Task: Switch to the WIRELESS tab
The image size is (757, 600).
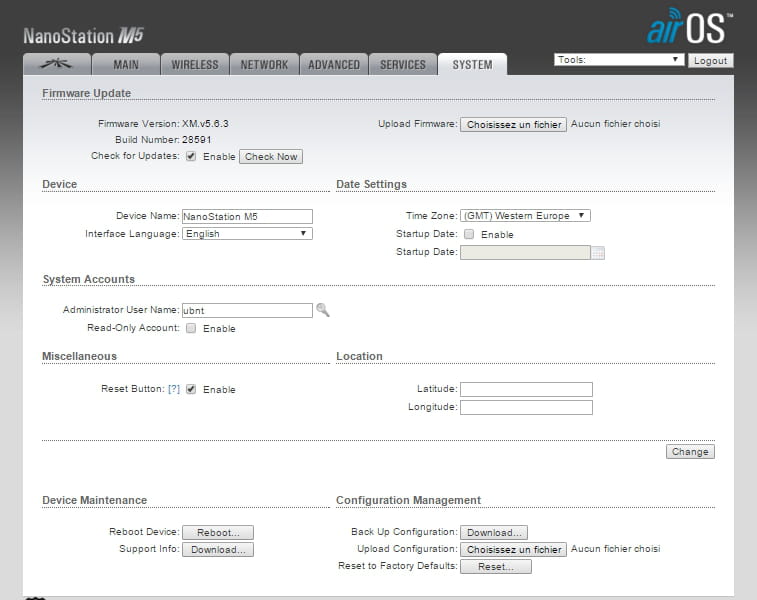Action: point(195,64)
